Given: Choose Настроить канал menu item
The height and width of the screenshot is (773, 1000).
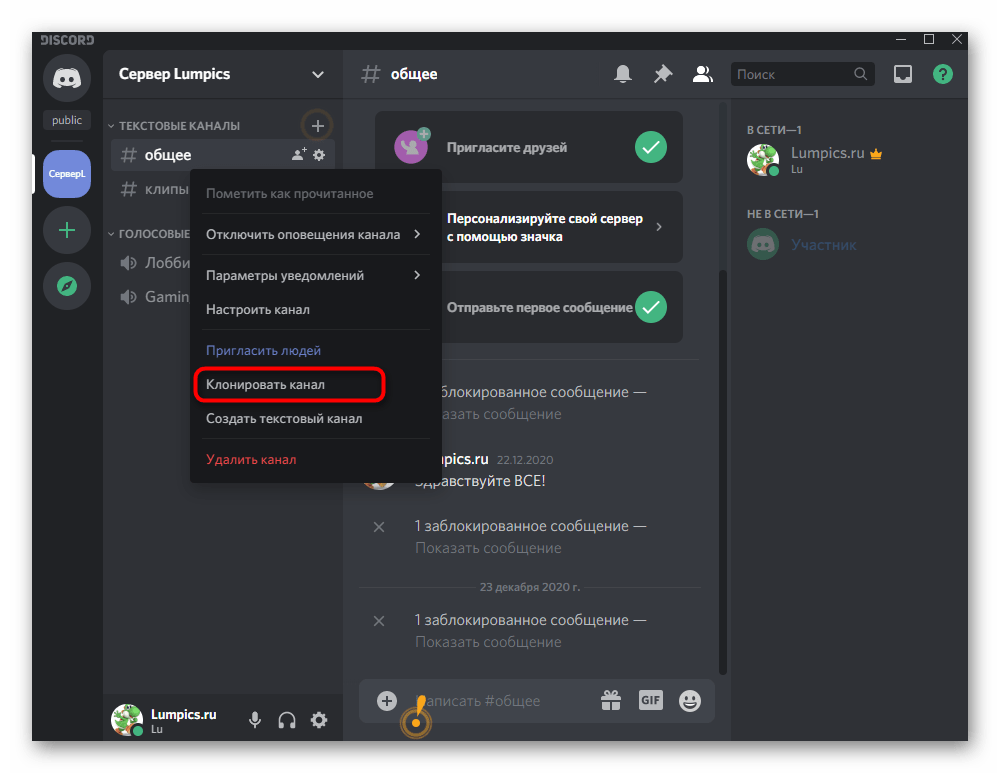Looking at the screenshot, I should point(316,309).
